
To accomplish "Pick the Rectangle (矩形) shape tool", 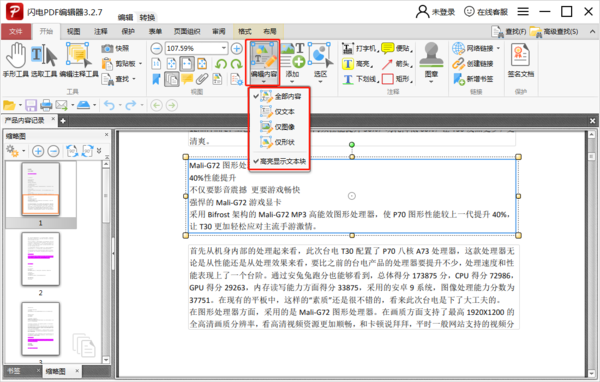I will 397,79.
